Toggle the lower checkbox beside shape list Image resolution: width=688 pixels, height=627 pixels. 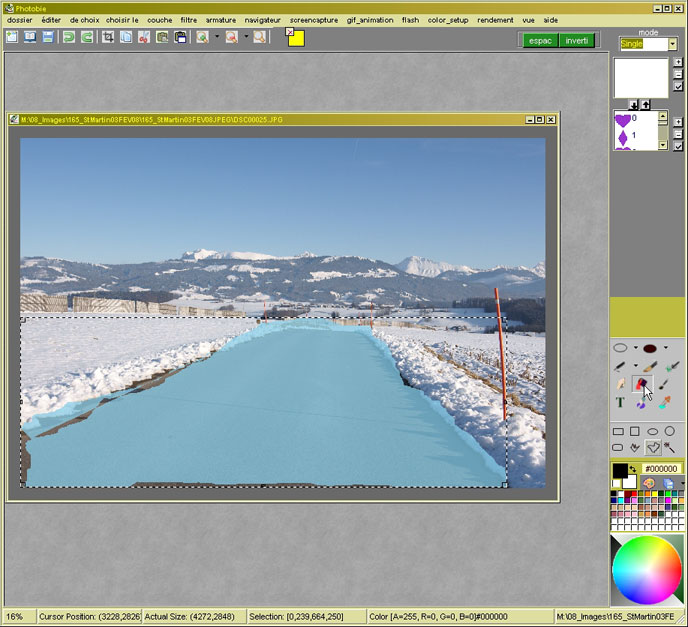click(x=677, y=145)
